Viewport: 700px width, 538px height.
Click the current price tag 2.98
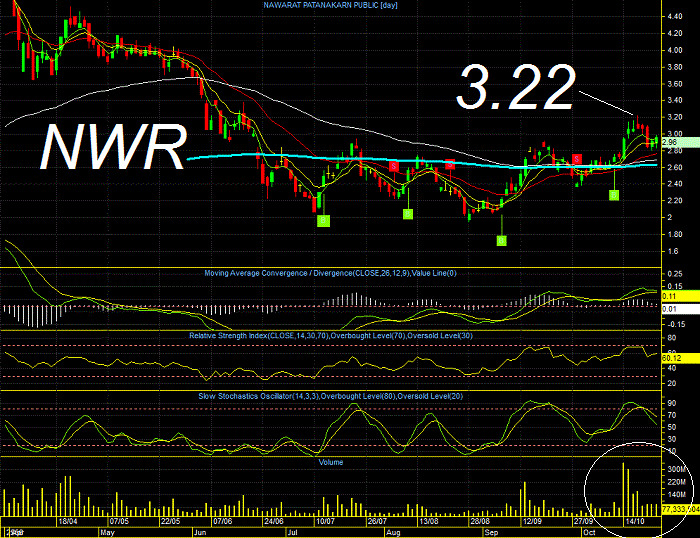tap(680, 142)
